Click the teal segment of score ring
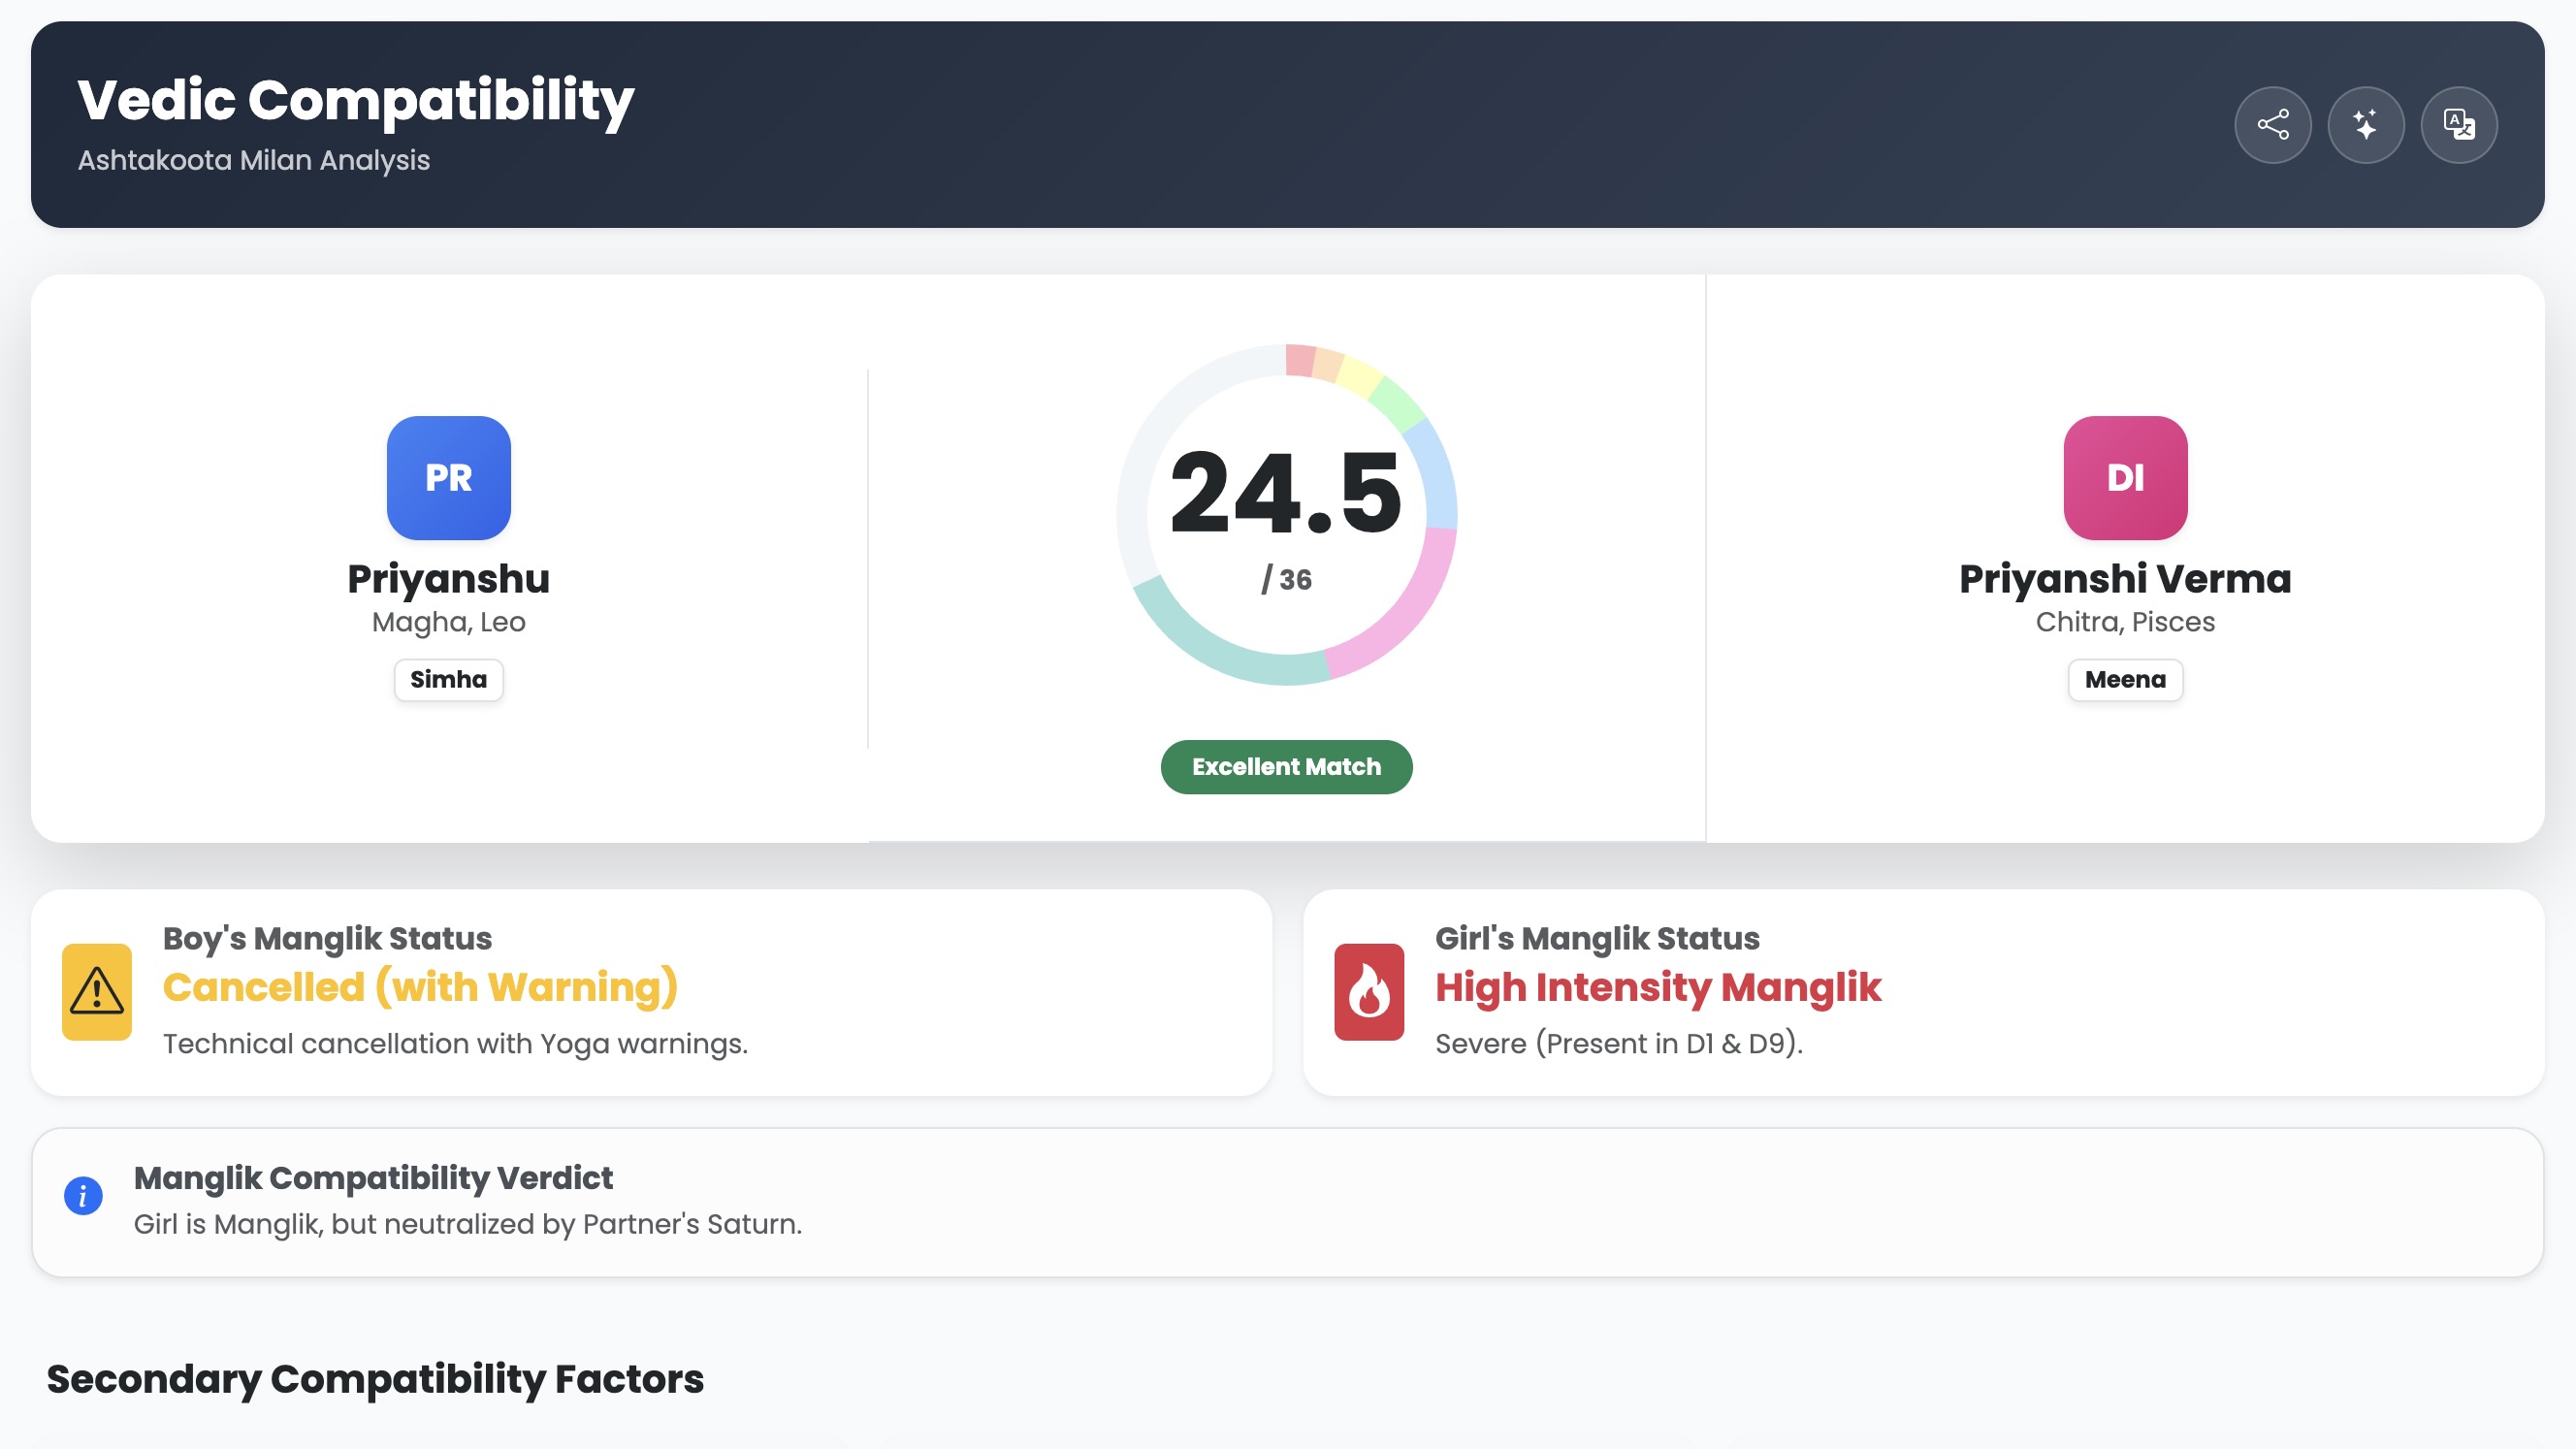 (x=1225, y=655)
